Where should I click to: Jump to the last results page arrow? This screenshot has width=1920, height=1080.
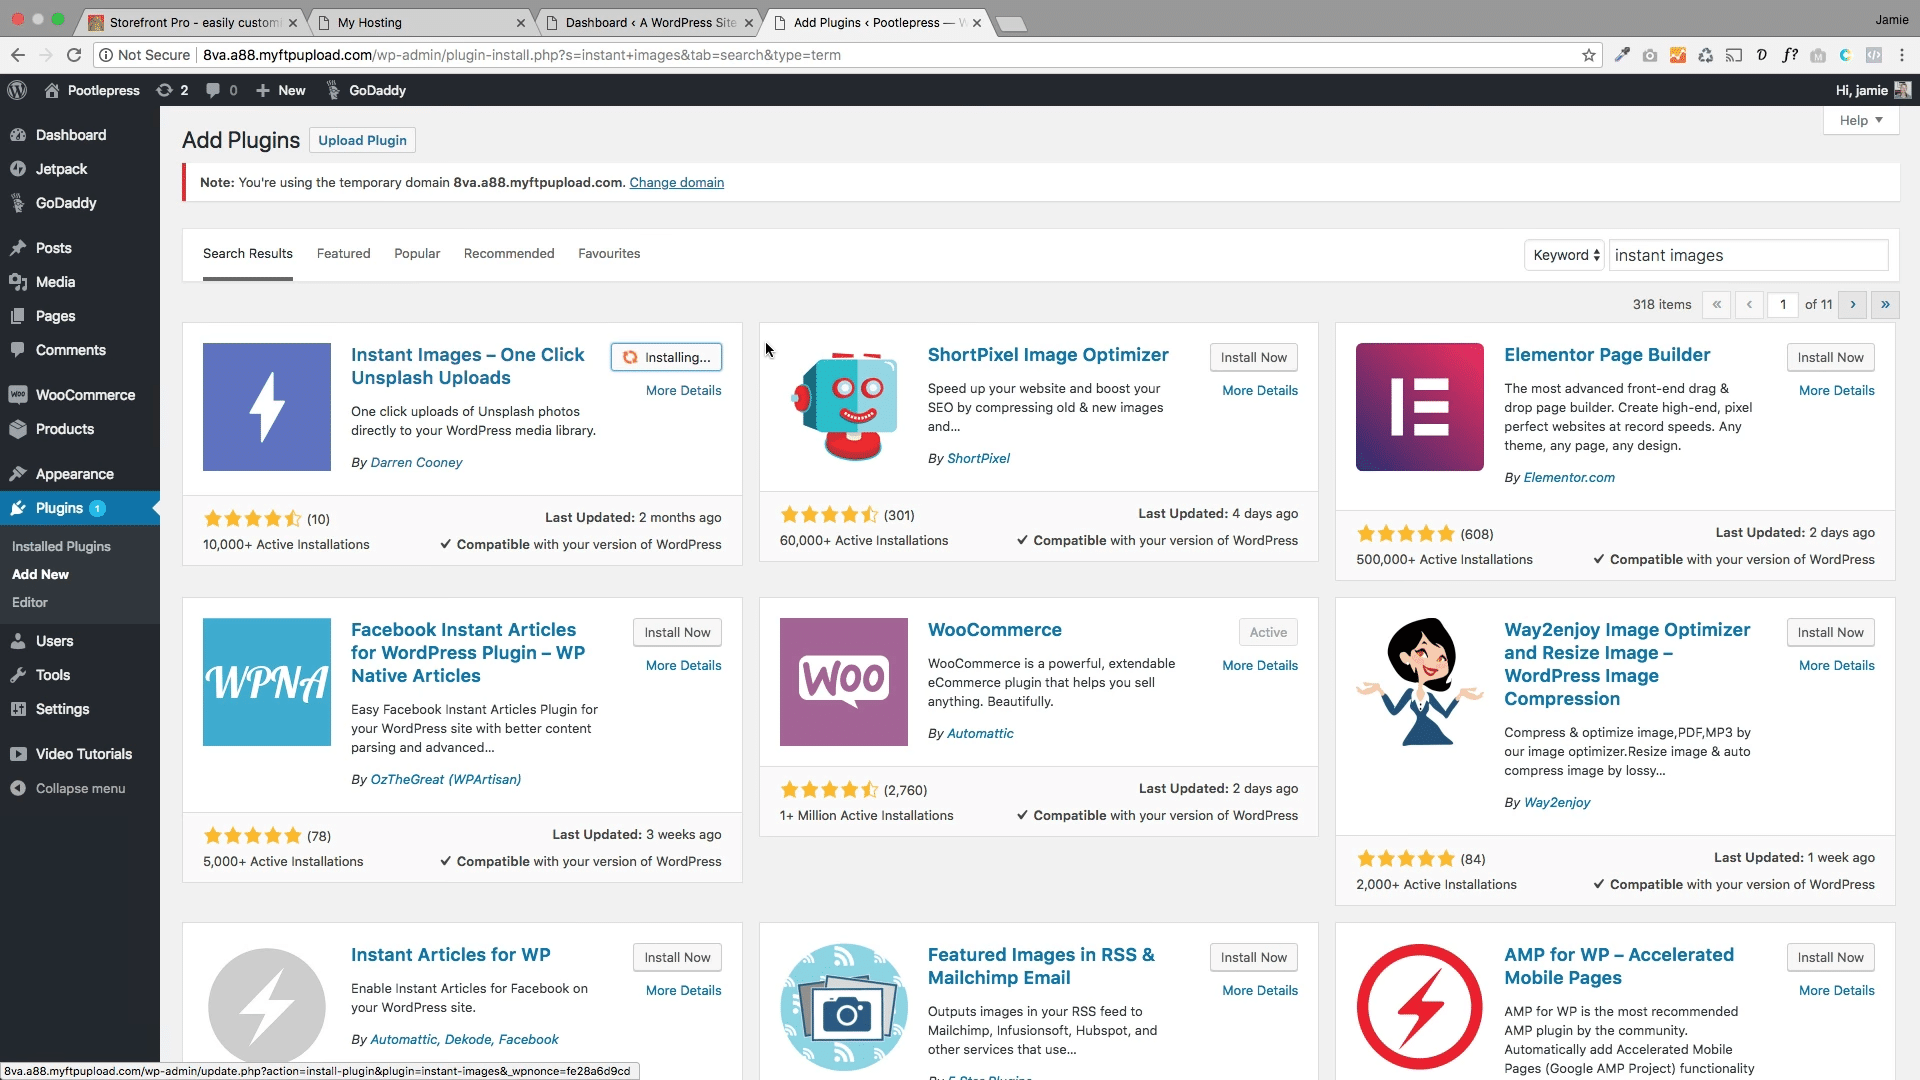click(1885, 304)
